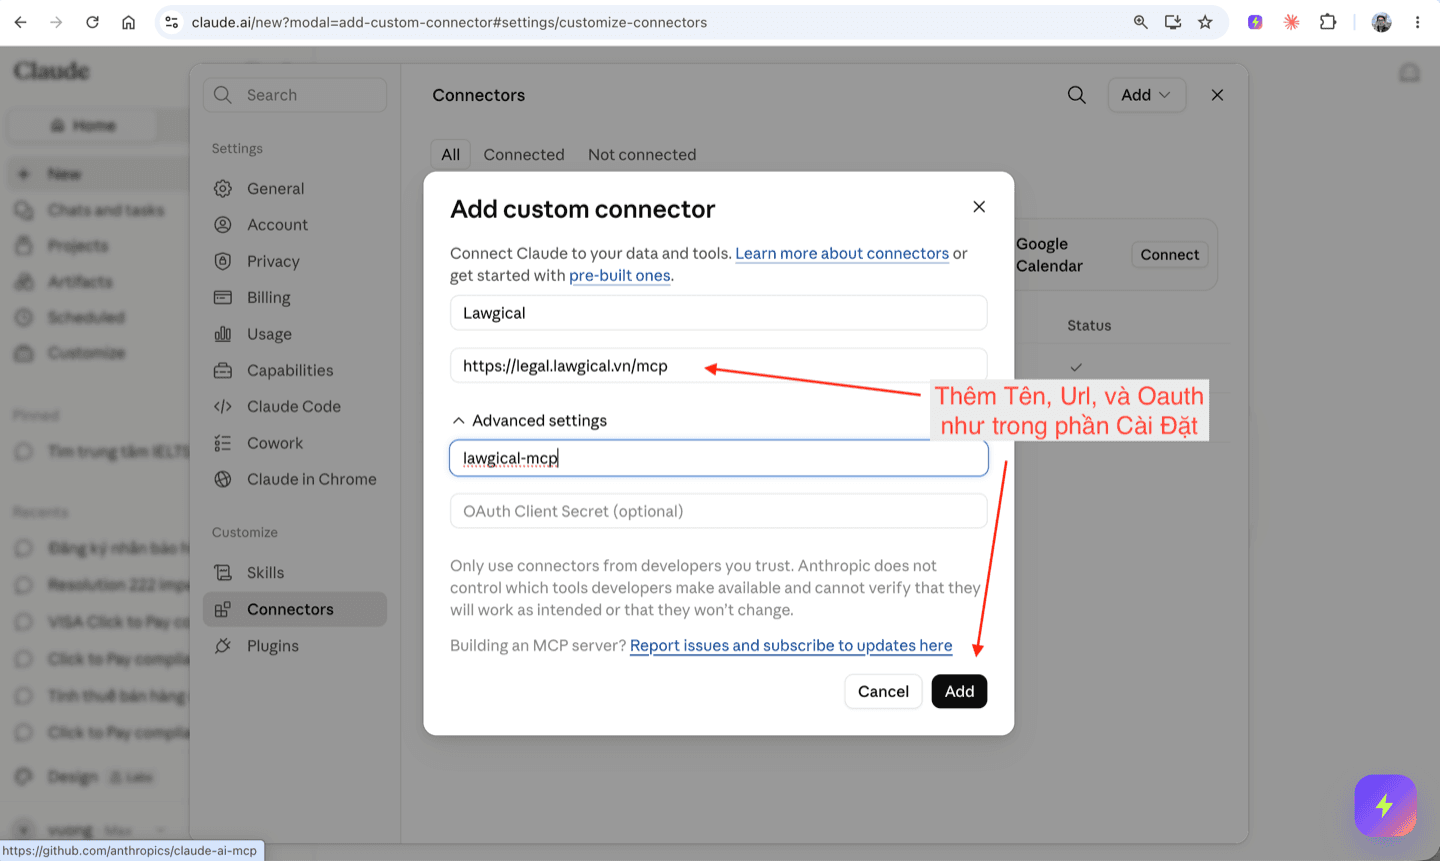Open Cowork settings

[x=295, y=443]
